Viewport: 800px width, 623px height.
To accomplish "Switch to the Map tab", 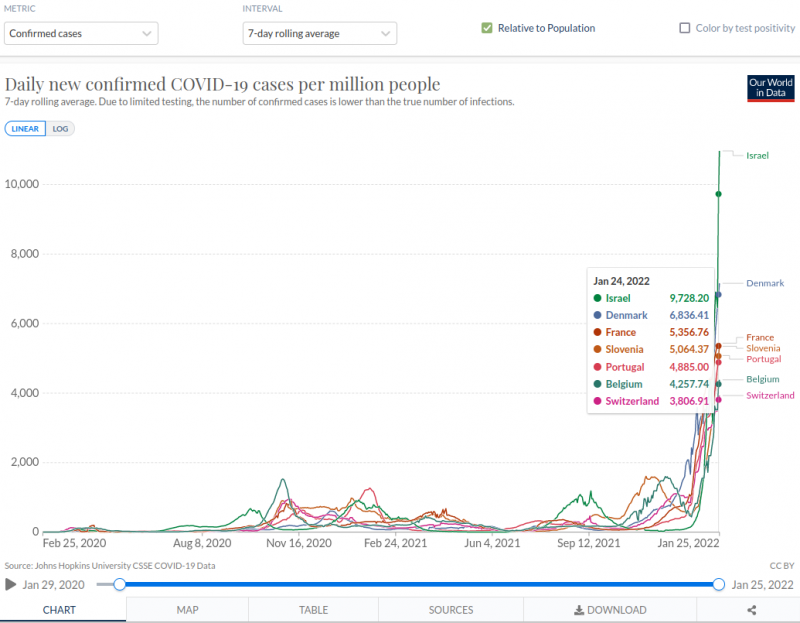I will click(x=187, y=610).
